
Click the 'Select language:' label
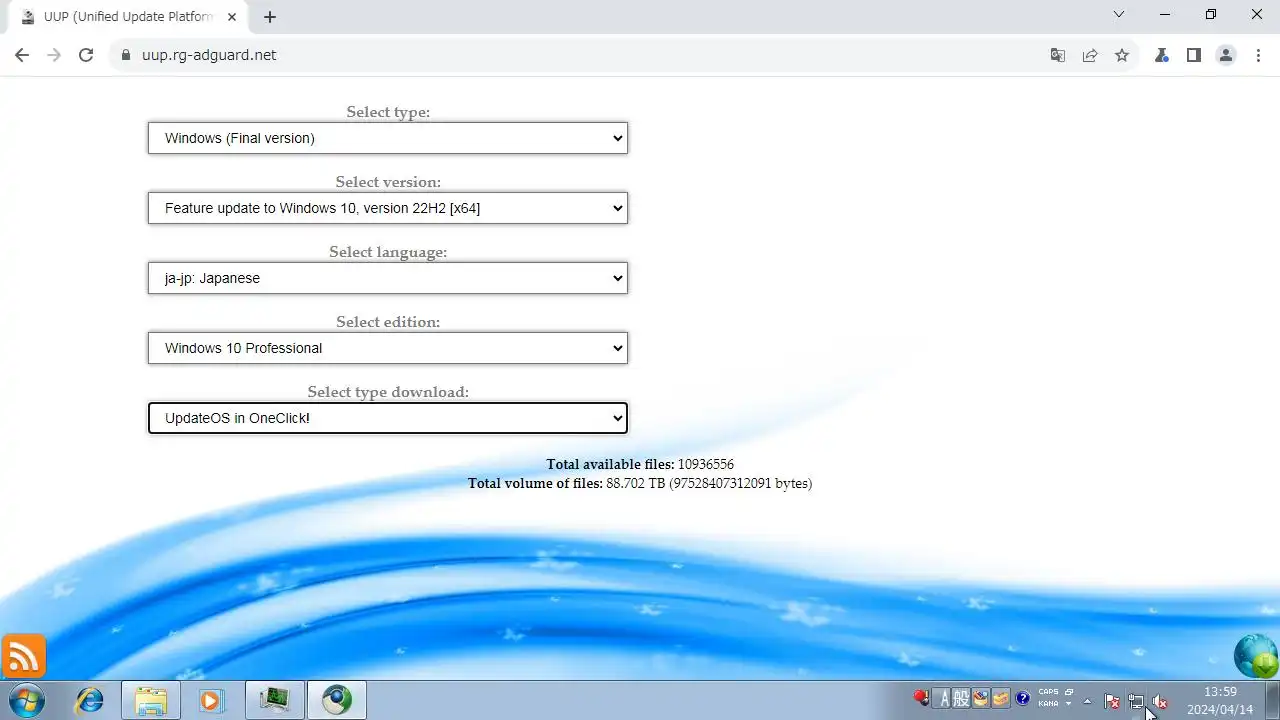tap(388, 252)
